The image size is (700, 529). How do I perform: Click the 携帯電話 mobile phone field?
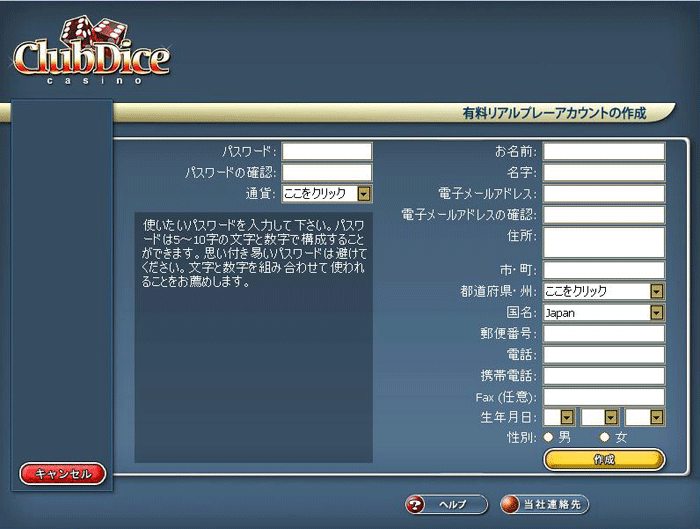pos(604,376)
